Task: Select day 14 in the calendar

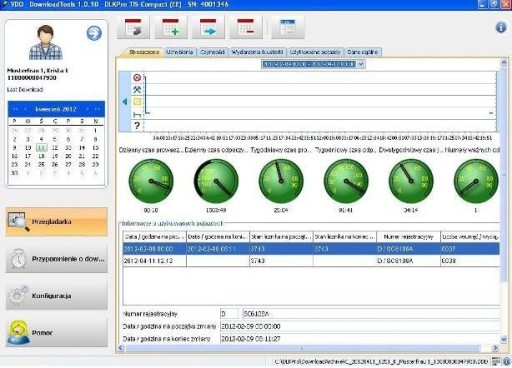Action: pos(82,148)
